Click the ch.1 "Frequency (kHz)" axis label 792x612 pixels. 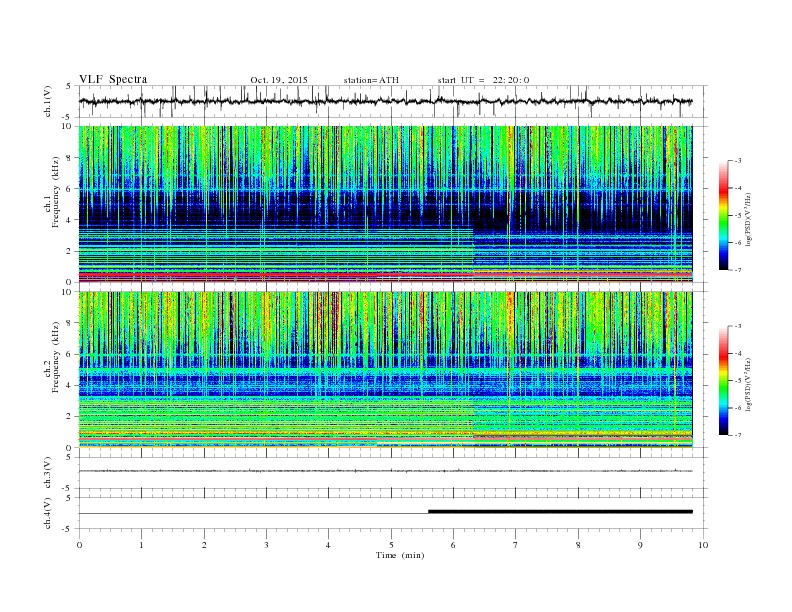56,192
